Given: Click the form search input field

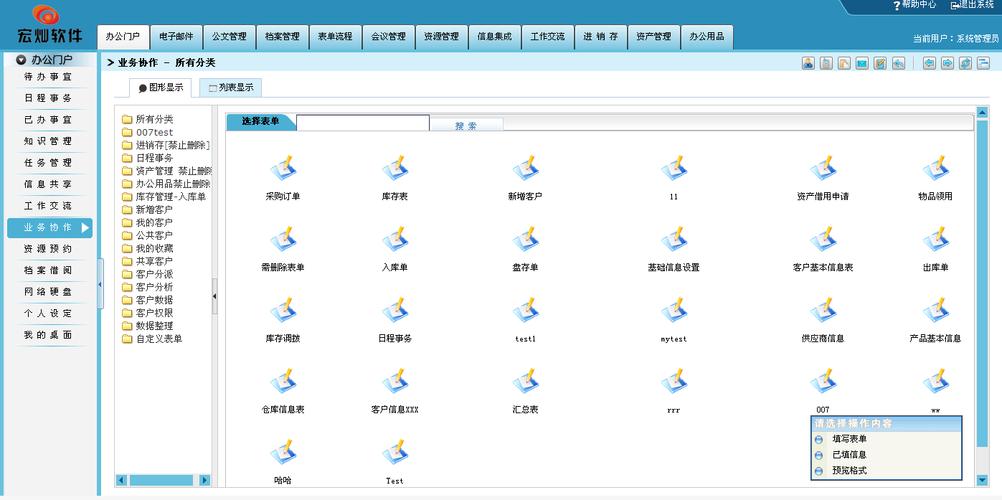Looking at the screenshot, I should [363, 123].
